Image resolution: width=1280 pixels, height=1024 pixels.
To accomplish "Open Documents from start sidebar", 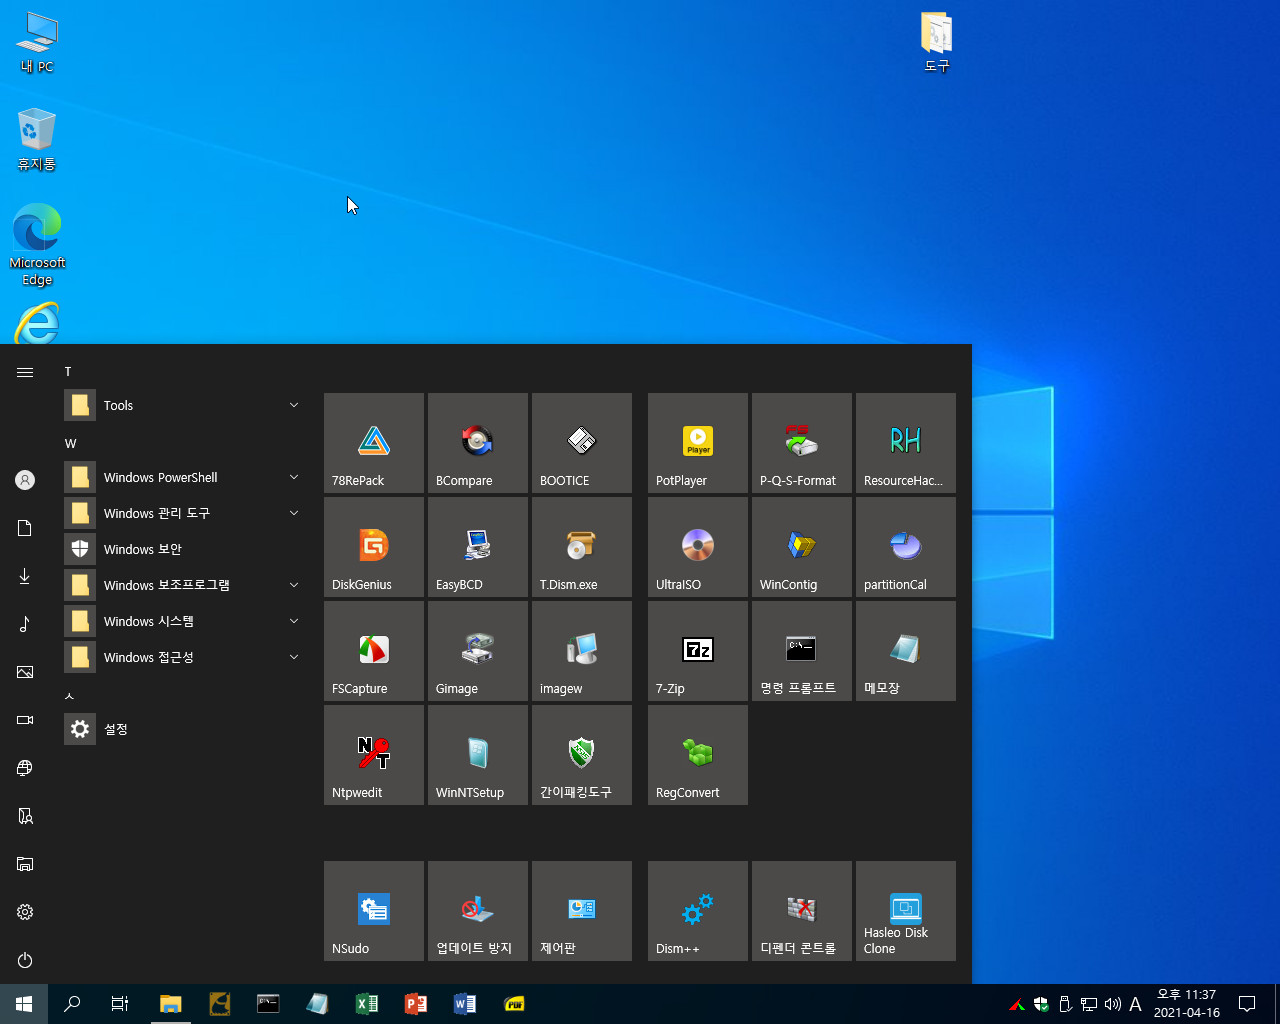I will (x=25, y=528).
